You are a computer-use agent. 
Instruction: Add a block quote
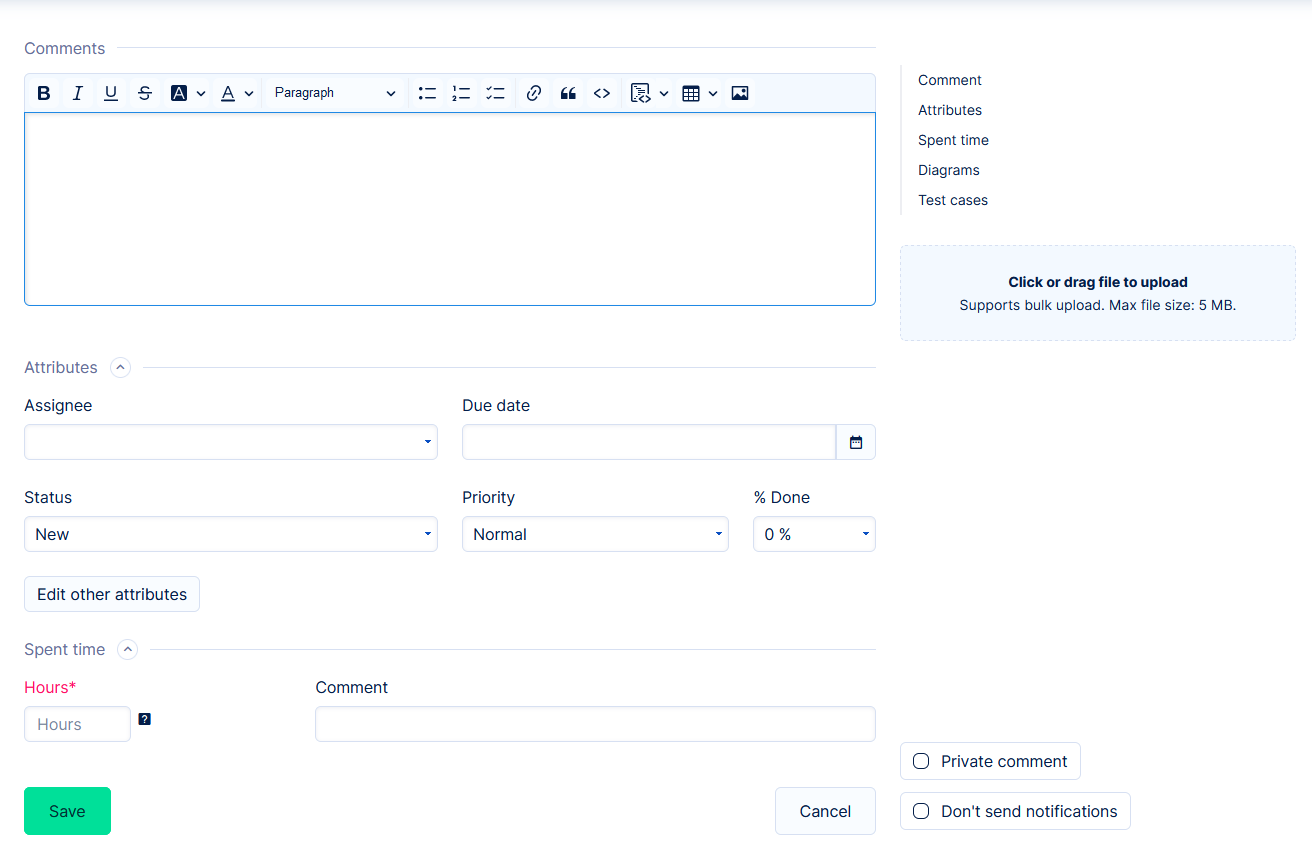coord(568,93)
